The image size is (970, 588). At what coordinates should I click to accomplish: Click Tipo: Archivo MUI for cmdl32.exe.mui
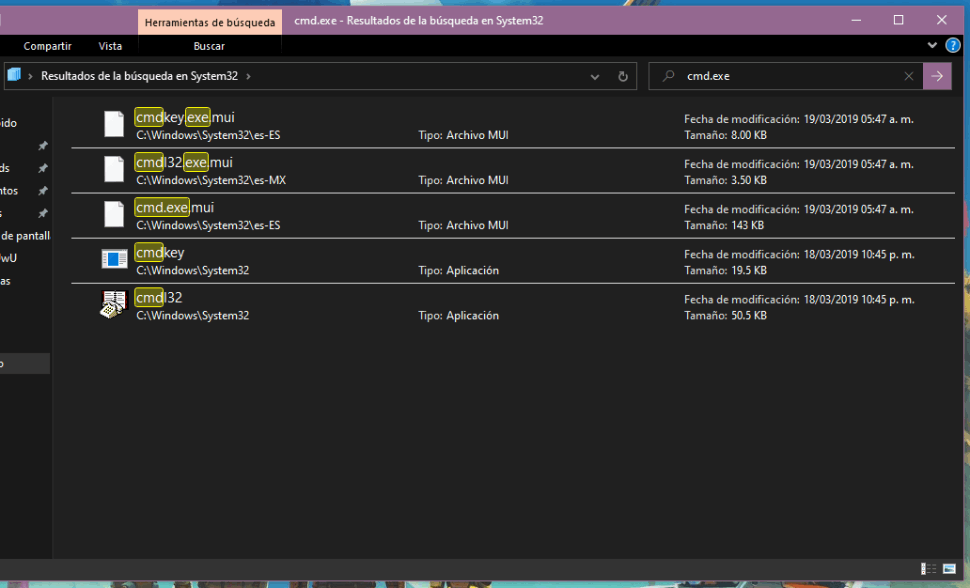click(463, 180)
